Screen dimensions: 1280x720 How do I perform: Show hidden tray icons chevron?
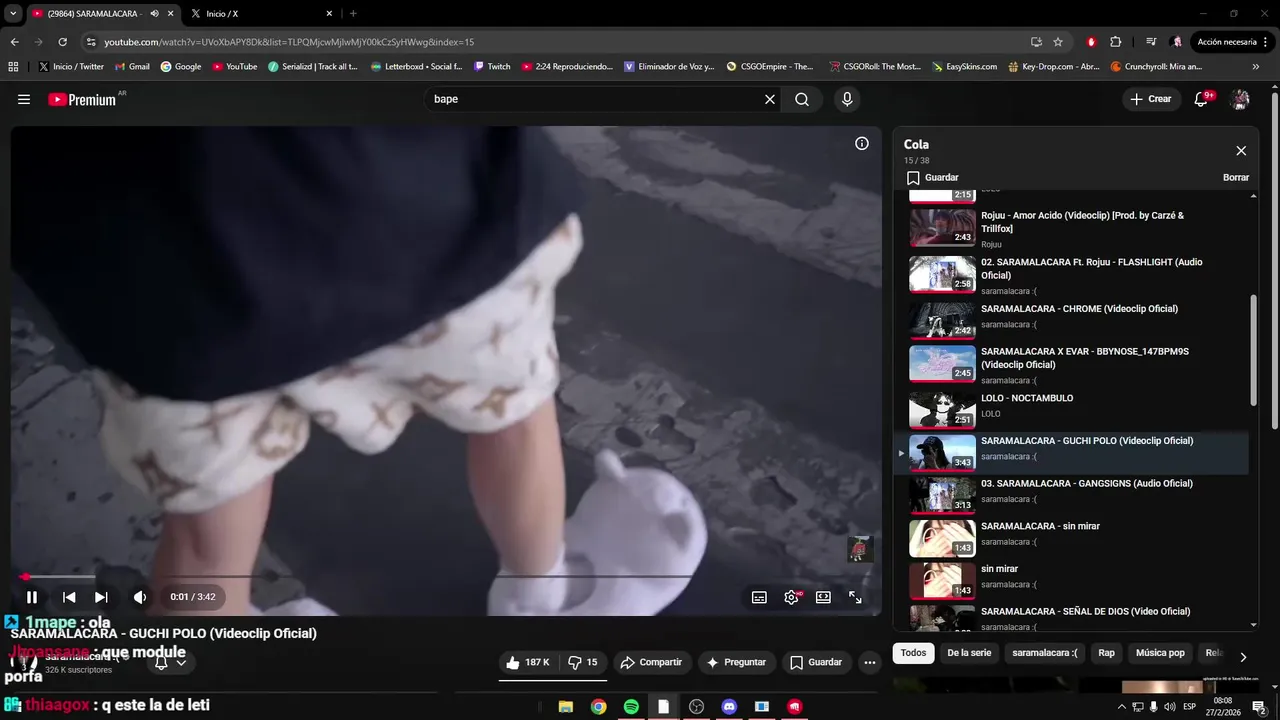1121,707
